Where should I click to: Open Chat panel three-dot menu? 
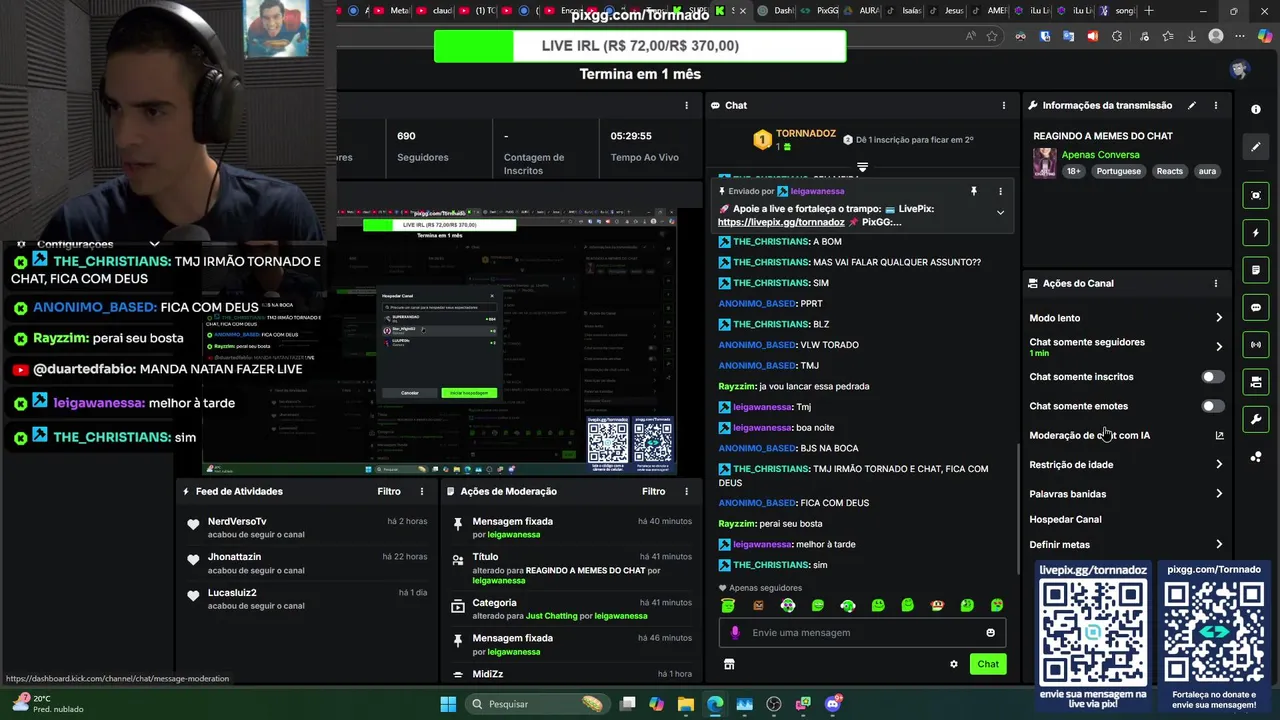coord(1004,105)
